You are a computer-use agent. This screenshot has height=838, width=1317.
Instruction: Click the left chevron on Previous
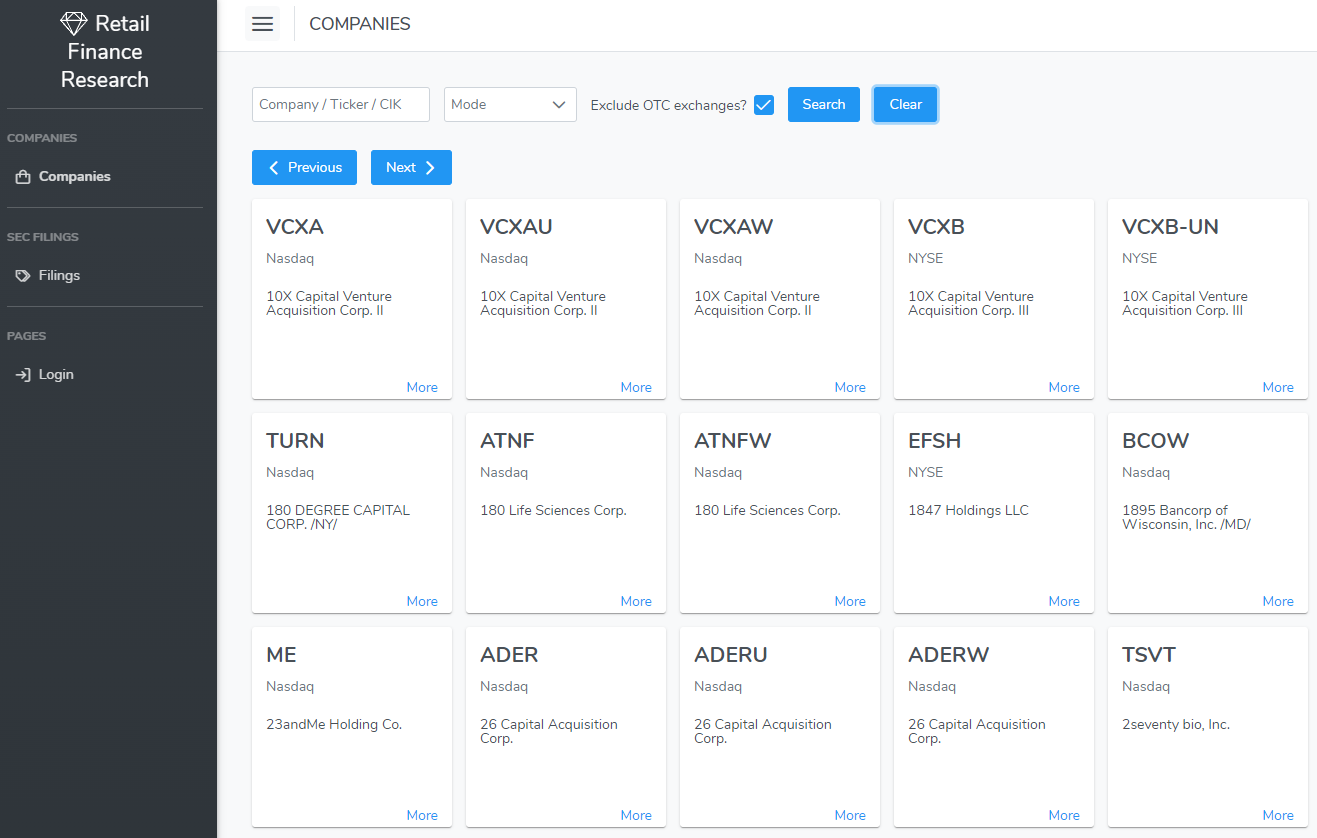274,168
